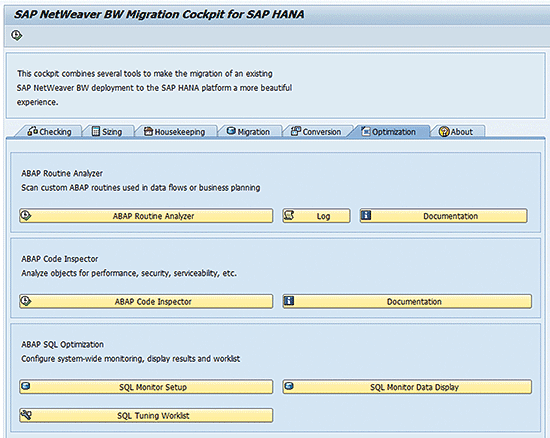This screenshot has width=550, height=438.
Task: Open the Housekeeping tab
Action: pyautogui.click(x=175, y=132)
